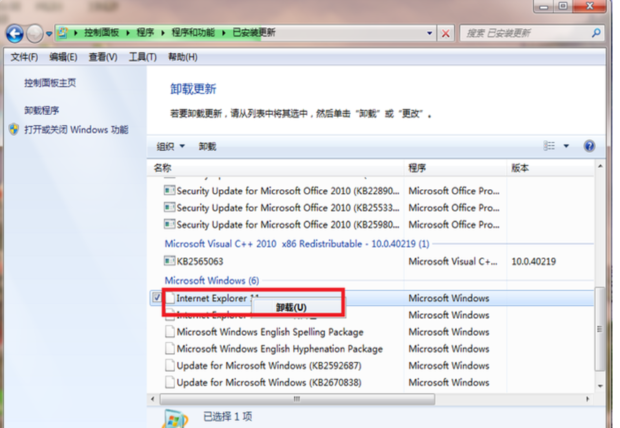Click page icon of KB2592687 update
The width and height of the screenshot is (620, 428).
(170, 365)
